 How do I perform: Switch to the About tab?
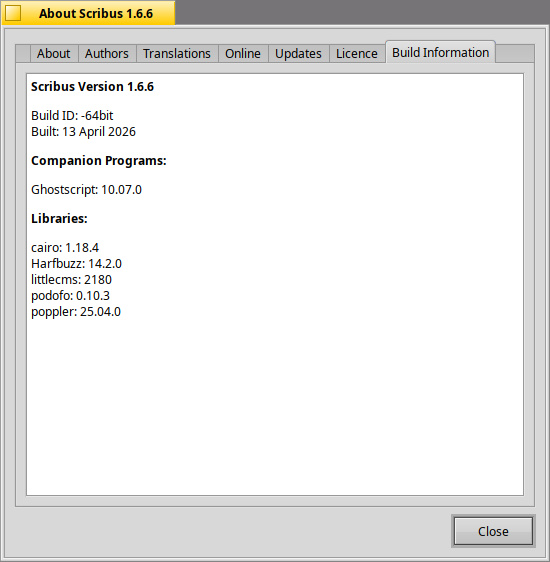point(54,54)
